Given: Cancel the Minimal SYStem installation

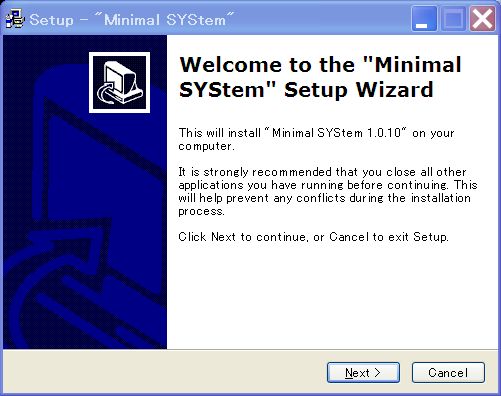Looking at the screenshot, I should pos(448,372).
